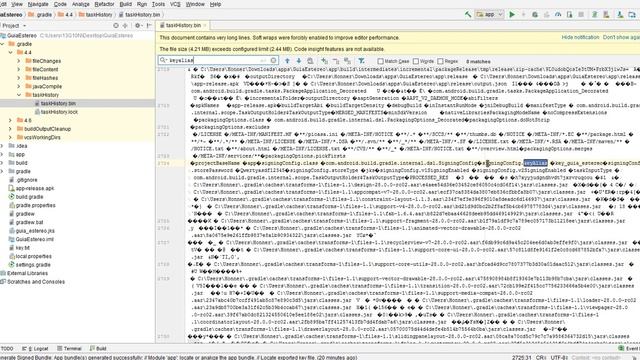Click the Hide notification link
The image size is (640, 360).
click(580, 37)
